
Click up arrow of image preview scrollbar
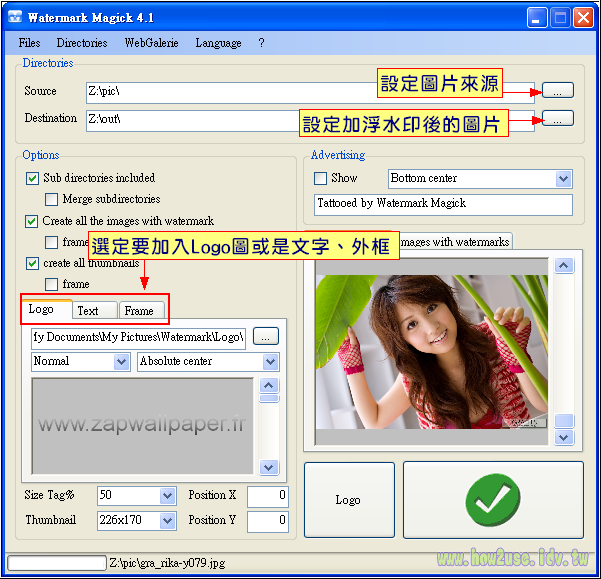tap(564, 265)
